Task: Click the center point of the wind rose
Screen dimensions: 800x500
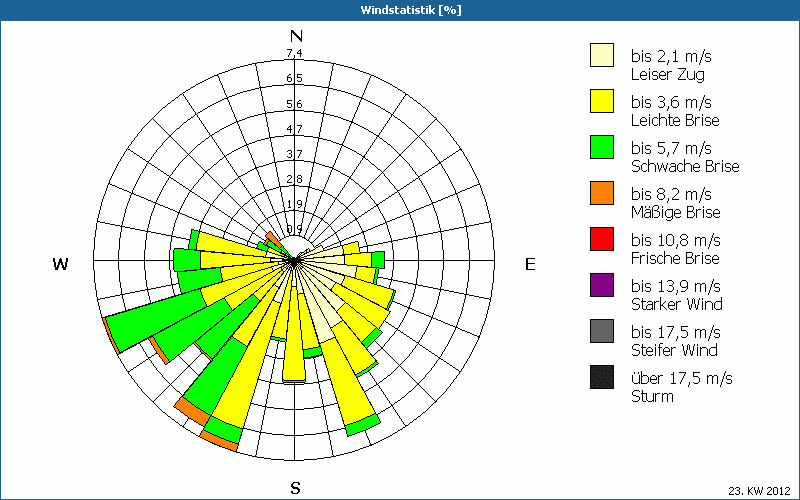Action: [x=294, y=261]
